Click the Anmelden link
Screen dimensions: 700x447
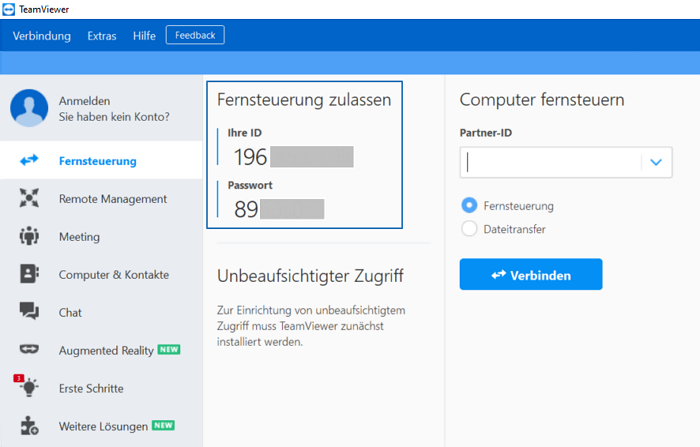[84, 101]
